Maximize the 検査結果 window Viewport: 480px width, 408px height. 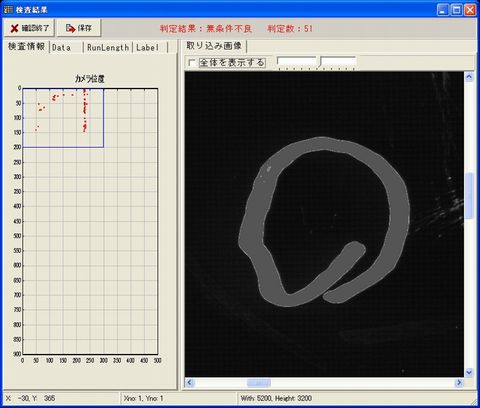pyautogui.click(x=456, y=10)
